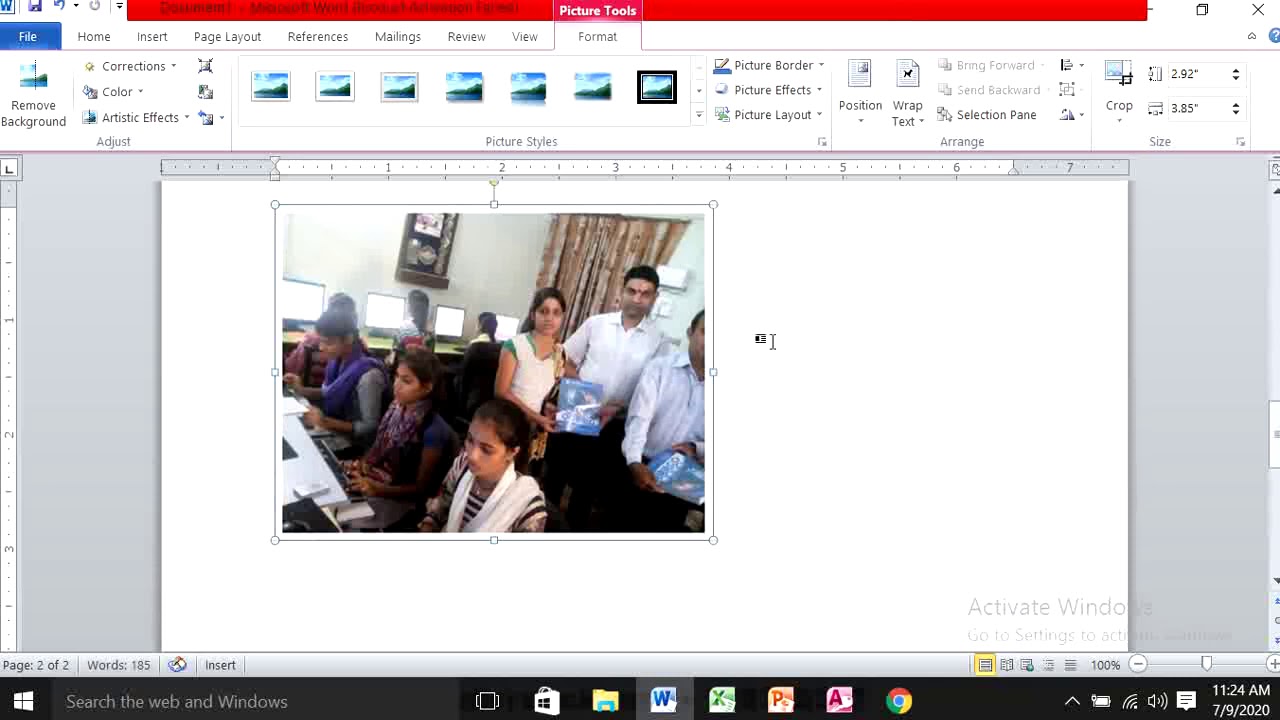
Task: Open the Selection Pane
Action: pyautogui.click(x=986, y=115)
